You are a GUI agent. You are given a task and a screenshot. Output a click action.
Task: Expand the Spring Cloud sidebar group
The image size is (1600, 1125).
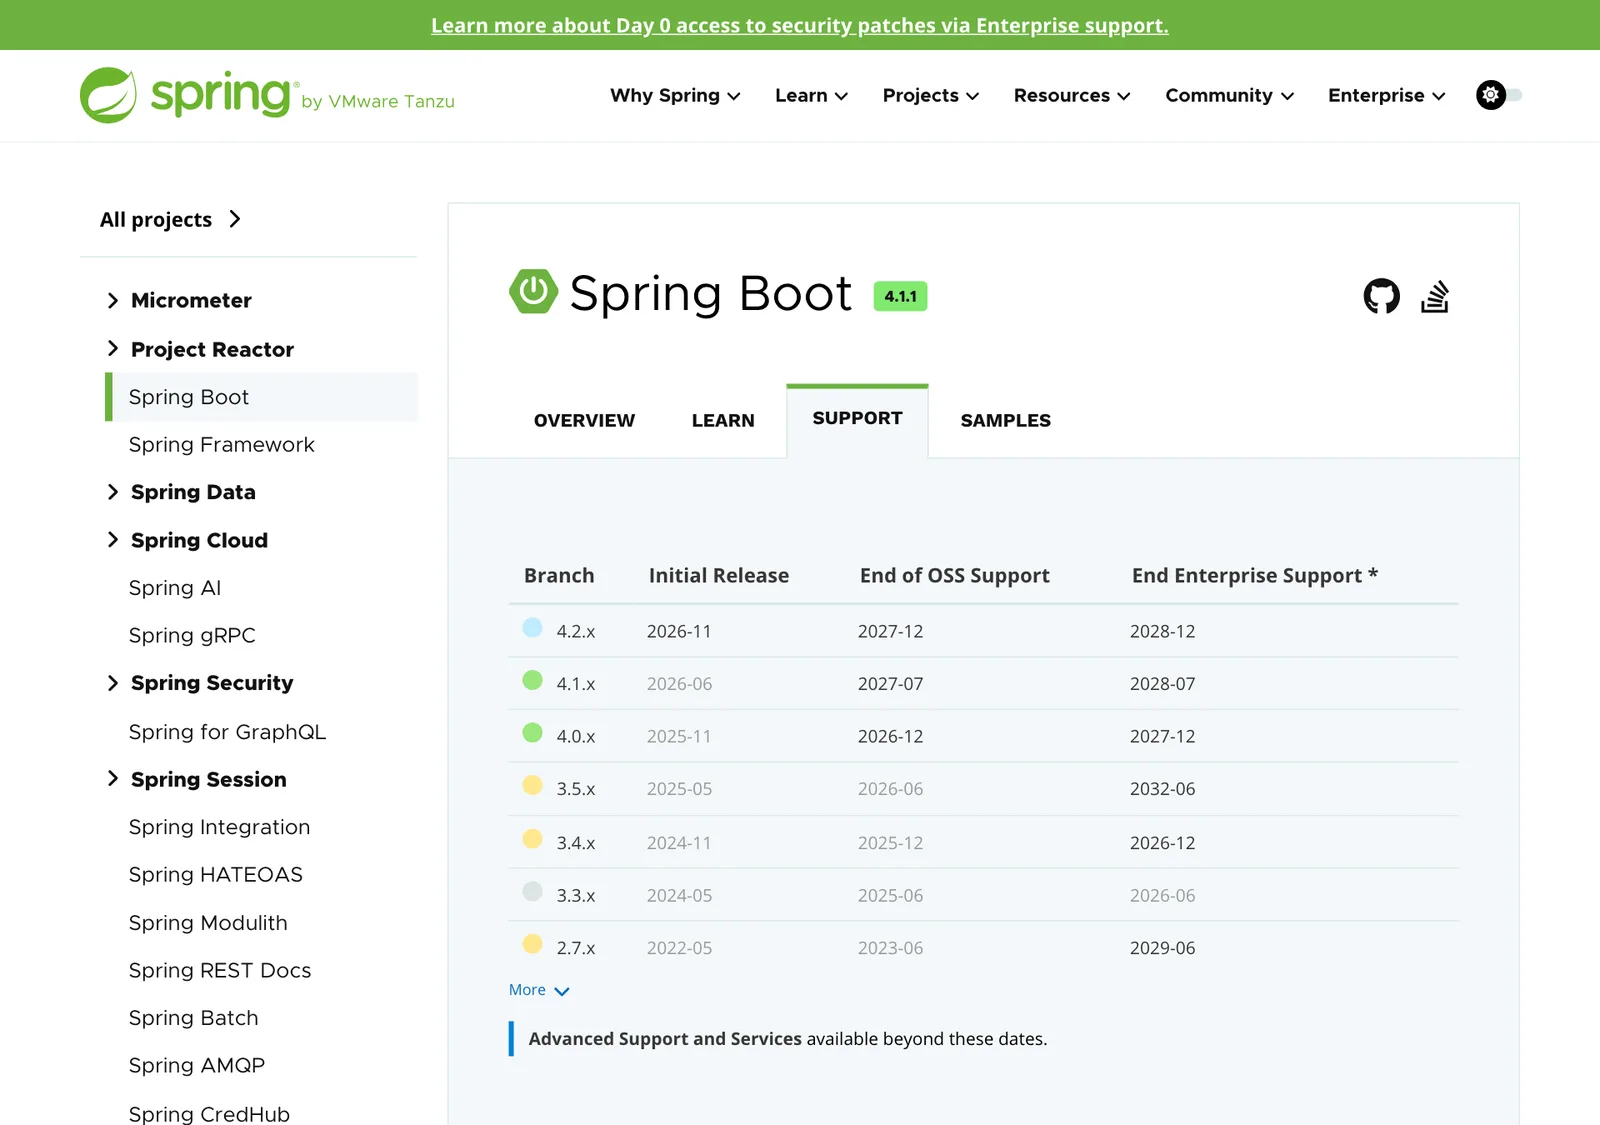112,540
